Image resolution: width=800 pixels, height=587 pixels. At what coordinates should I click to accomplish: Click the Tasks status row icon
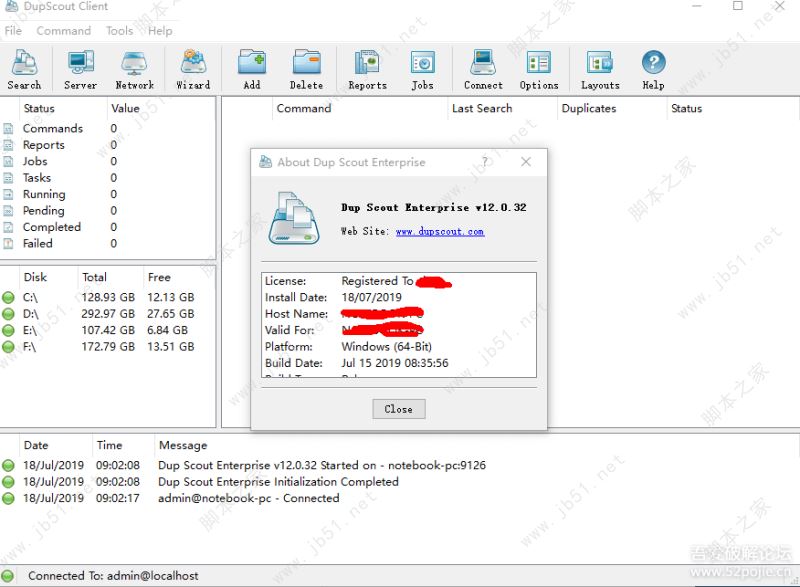point(8,178)
